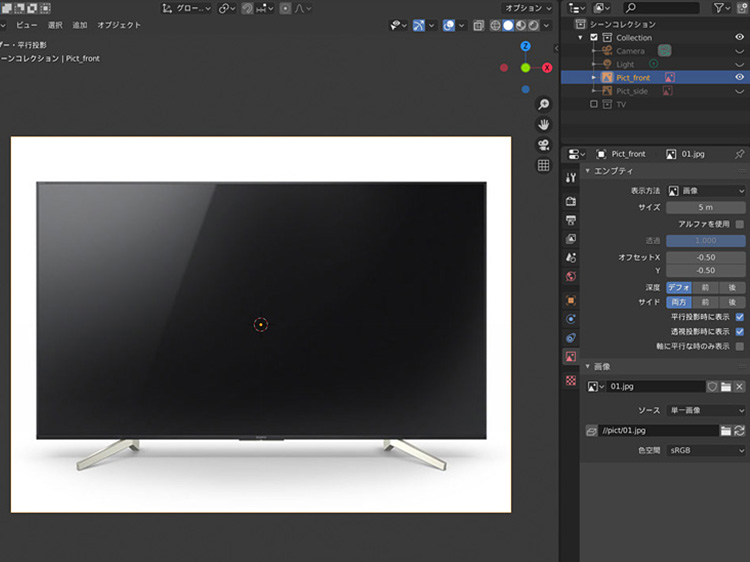This screenshot has height=562, width=750.
Task: Enable the アルファを使用 checkbox
Action: point(740,224)
